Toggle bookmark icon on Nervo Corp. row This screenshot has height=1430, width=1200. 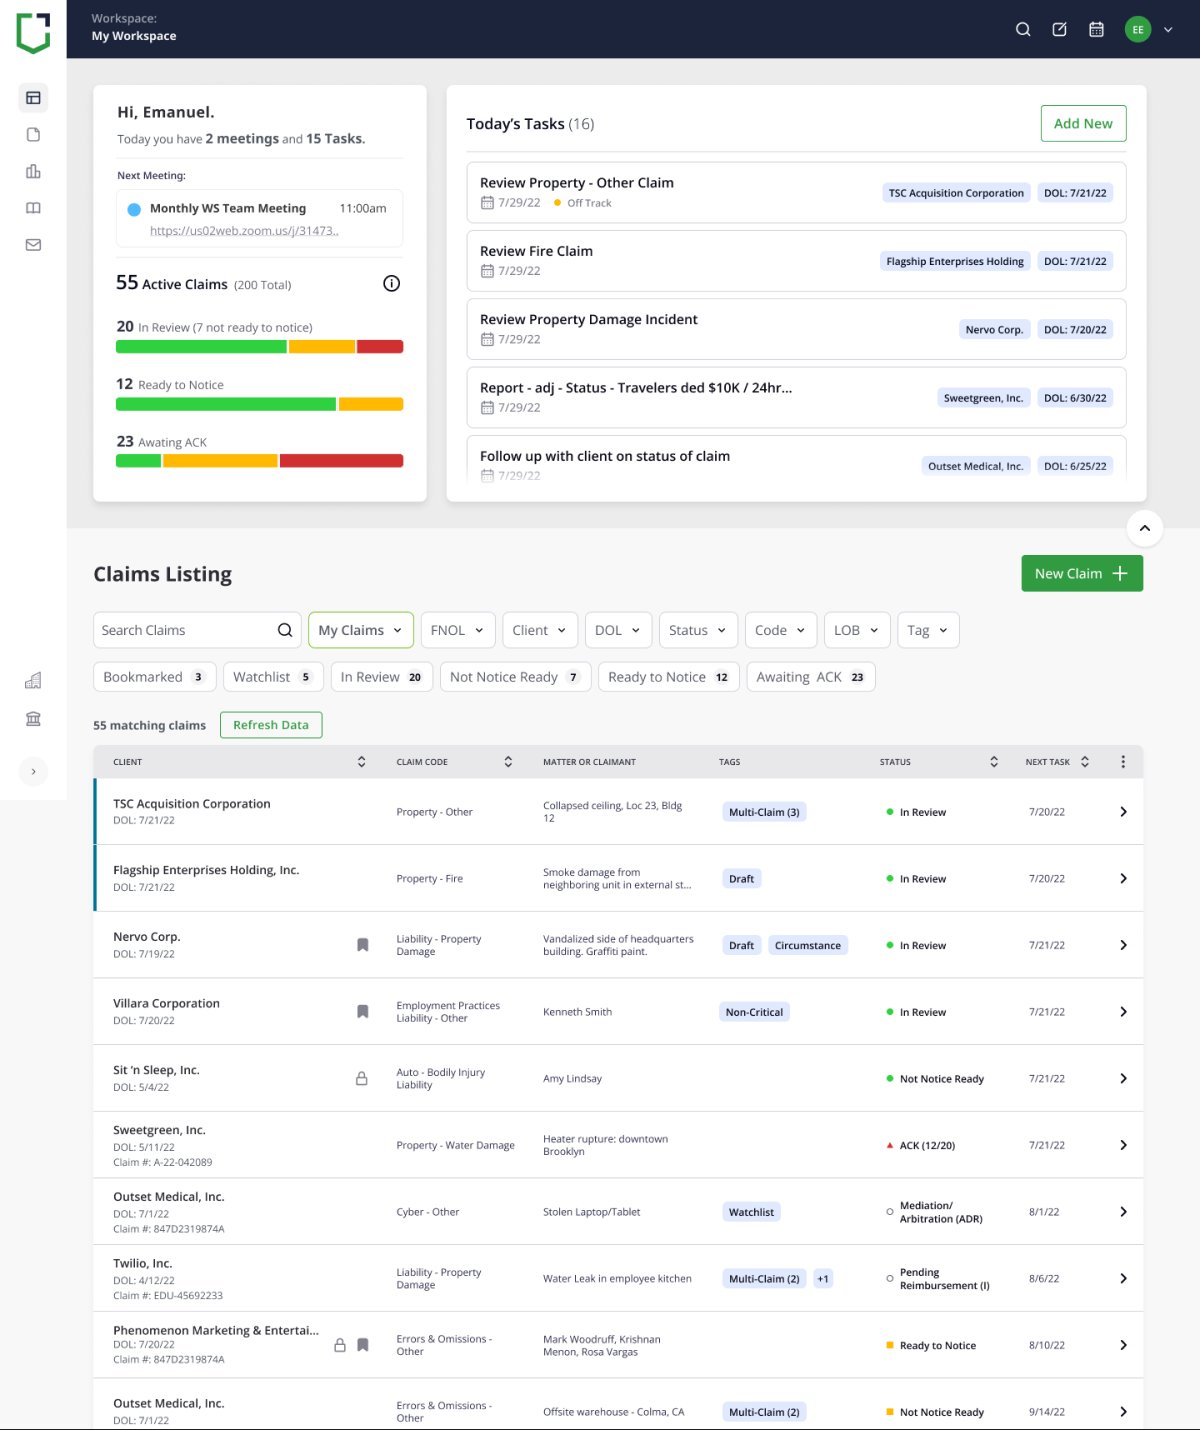click(363, 945)
